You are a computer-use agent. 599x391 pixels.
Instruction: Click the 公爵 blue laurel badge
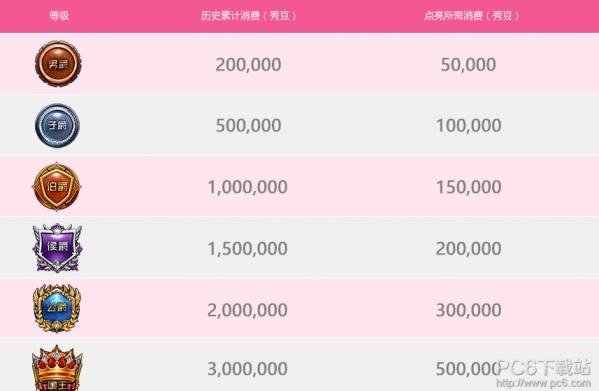[57, 308]
